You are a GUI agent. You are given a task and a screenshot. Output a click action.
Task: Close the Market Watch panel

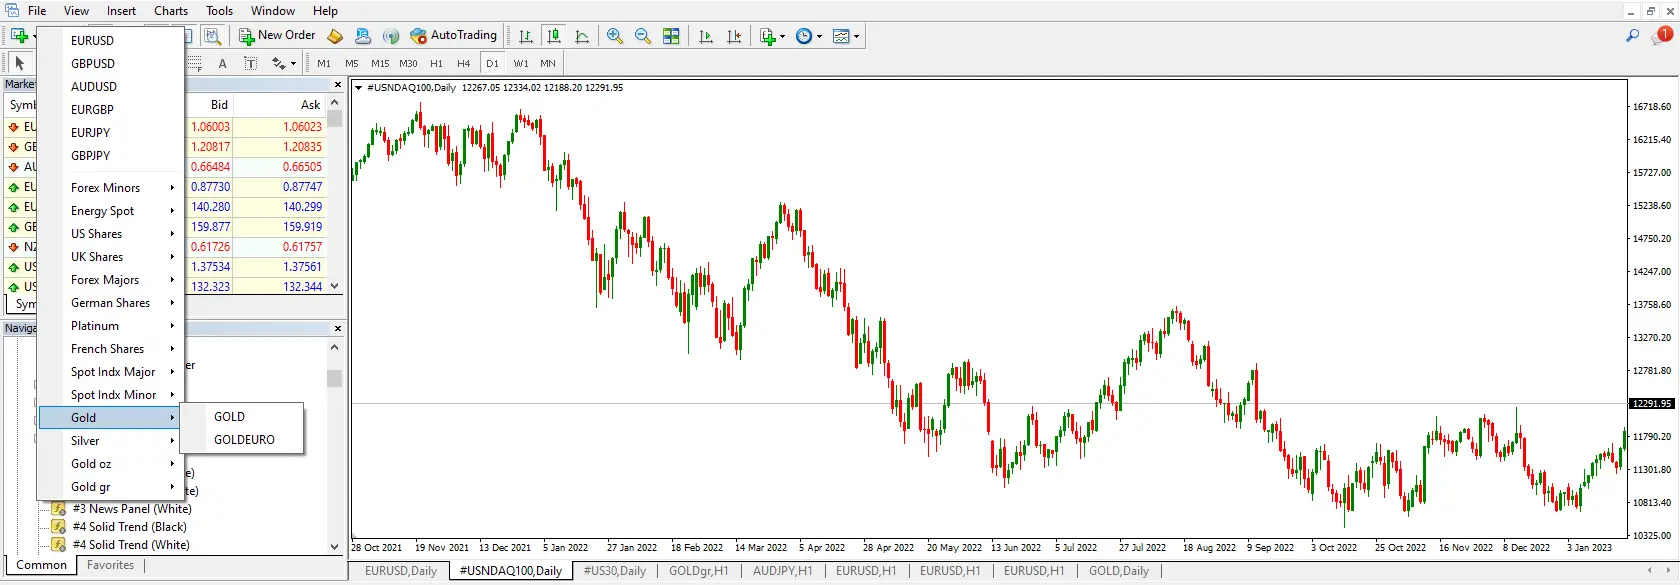[338, 85]
